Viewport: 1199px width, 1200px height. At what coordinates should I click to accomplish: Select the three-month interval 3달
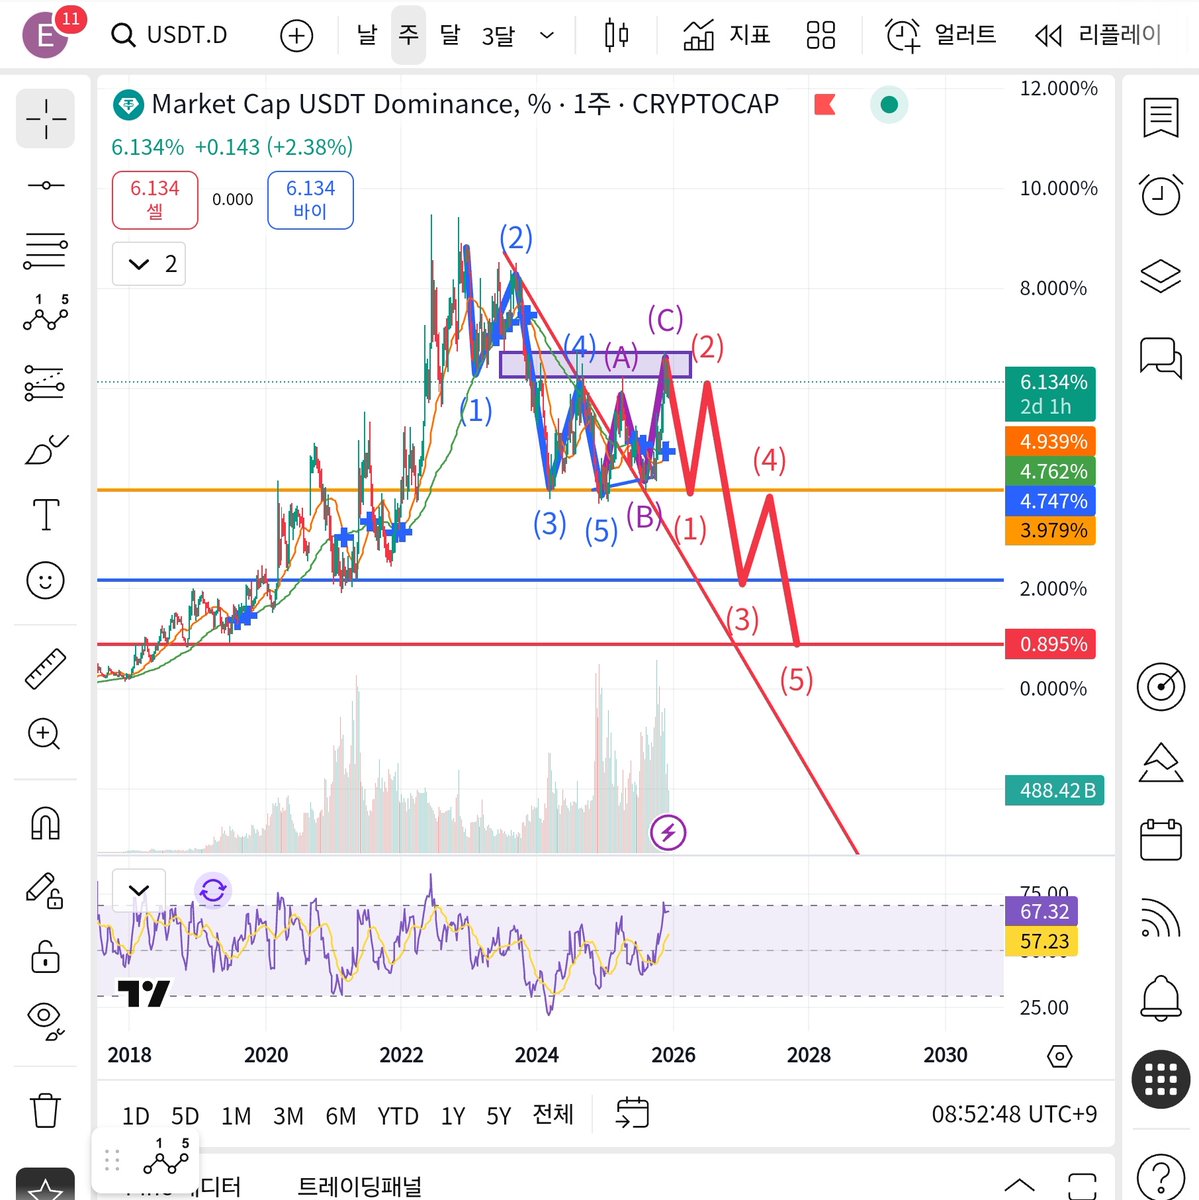[498, 36]
